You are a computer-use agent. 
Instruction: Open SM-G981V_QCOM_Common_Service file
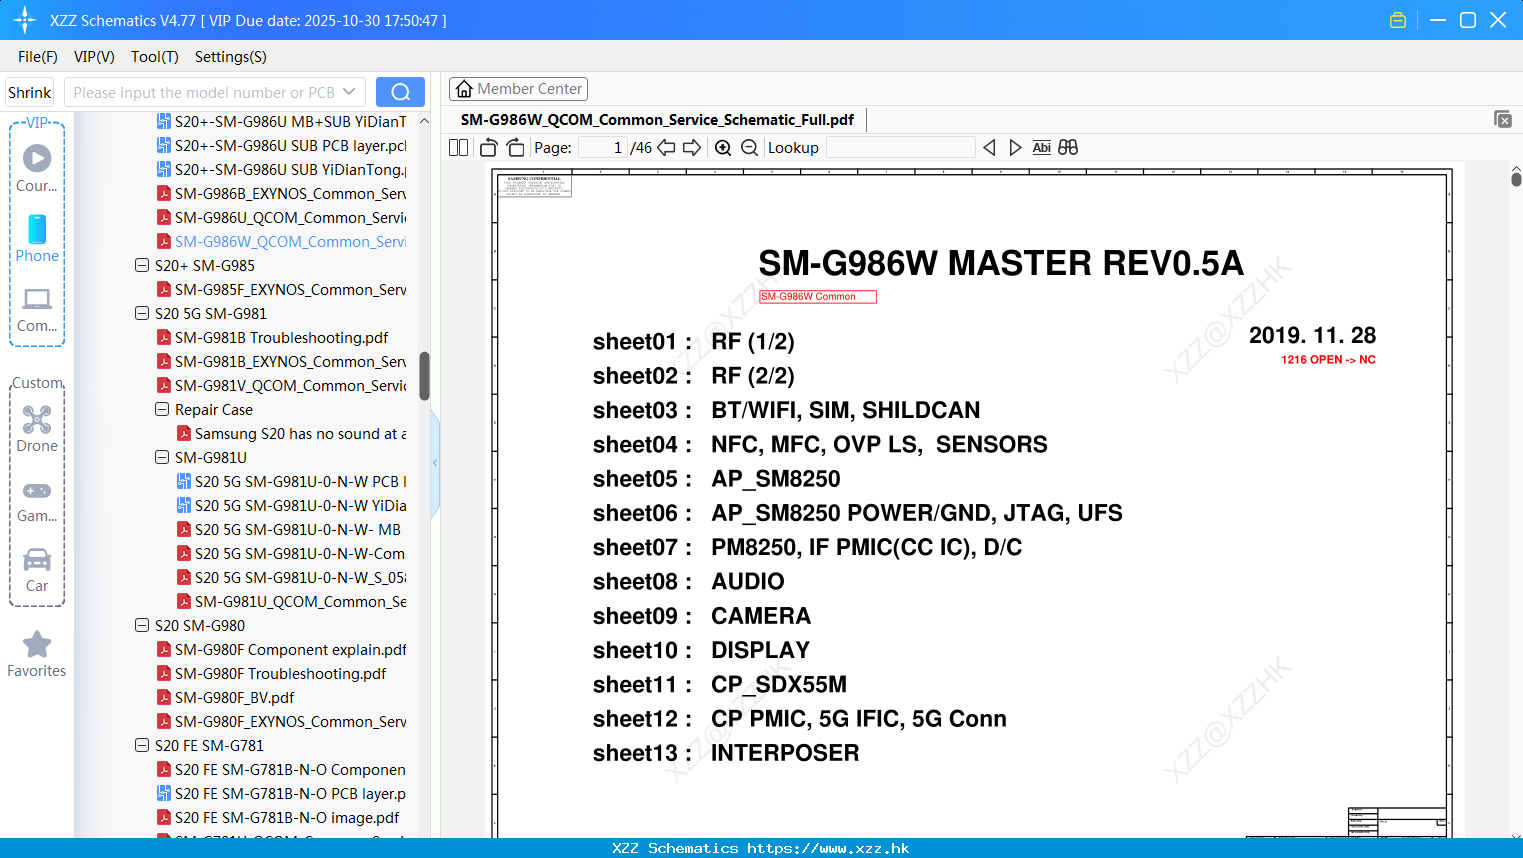282,386
